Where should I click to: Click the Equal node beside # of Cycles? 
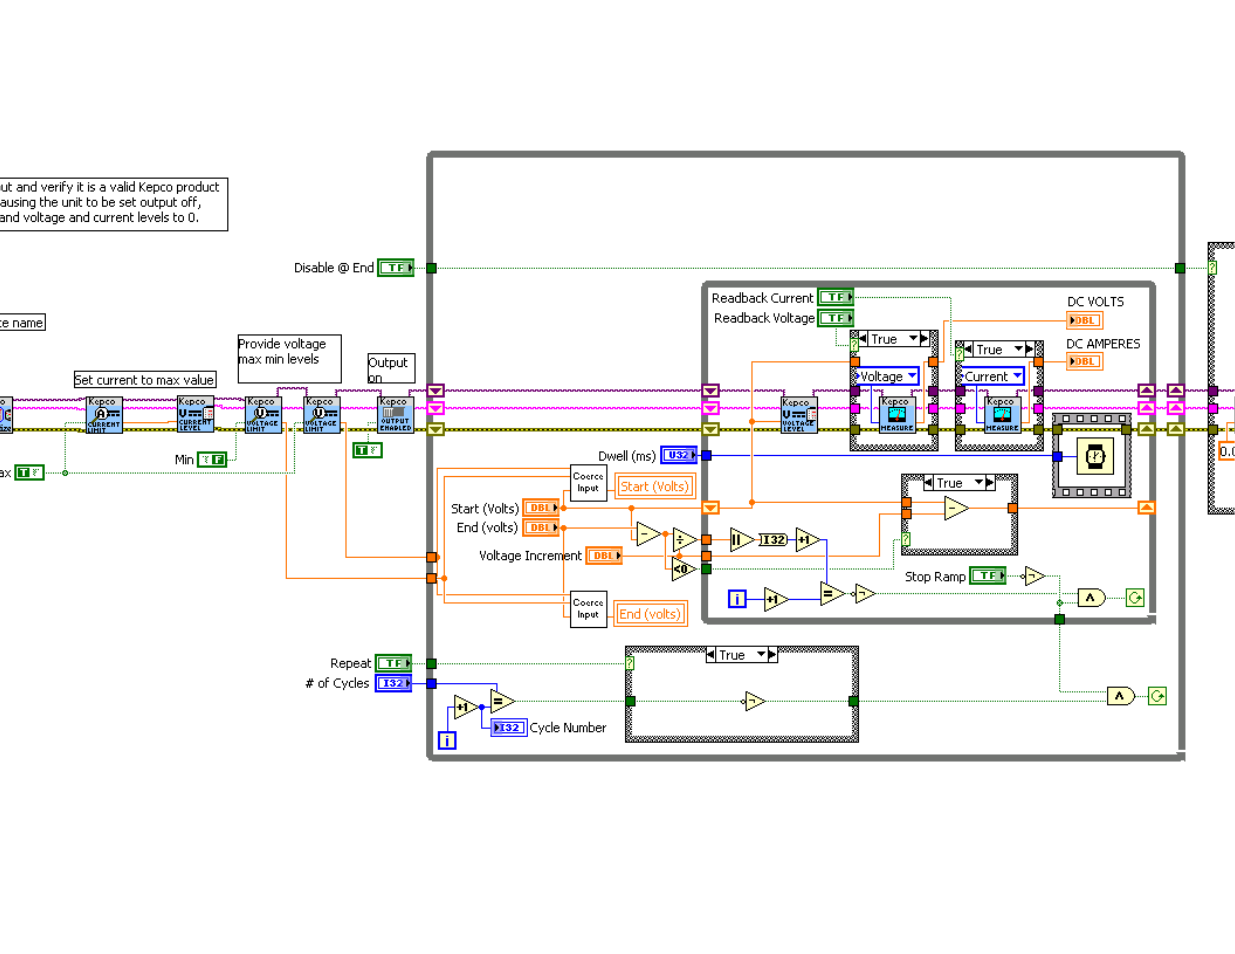502,701
